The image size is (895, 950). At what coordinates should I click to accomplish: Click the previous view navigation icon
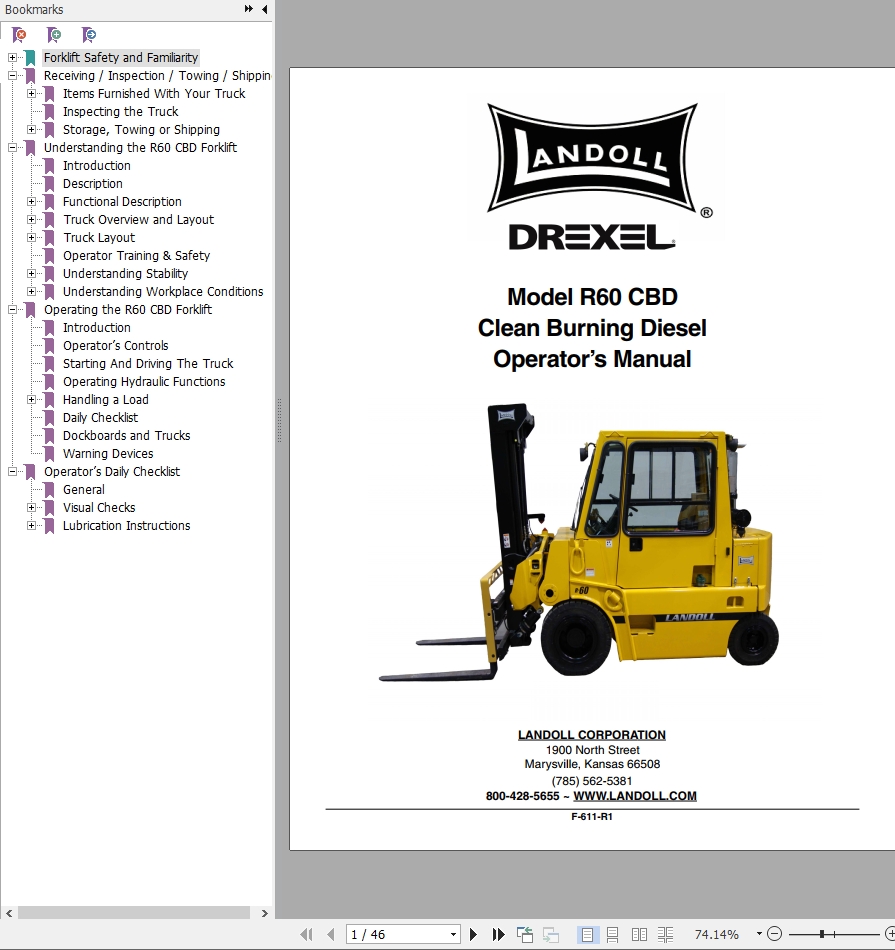pos(525,934)
